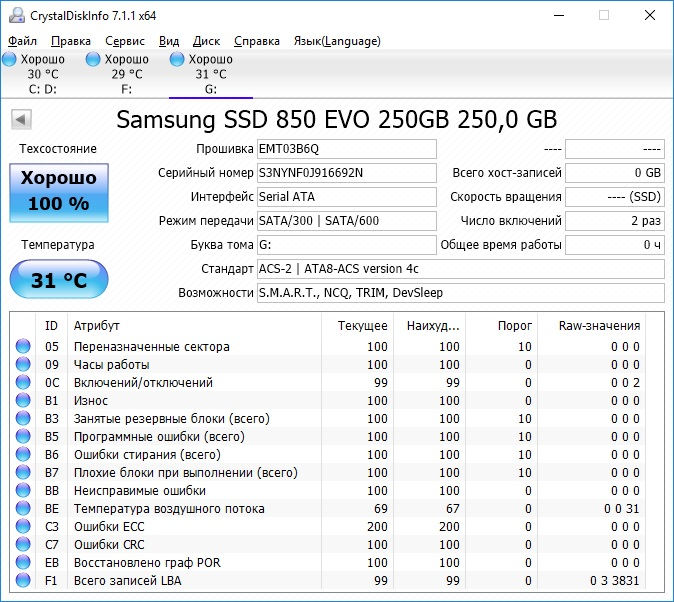Click status icon for BE Температура воздушного потока

[x=23, y=508]
